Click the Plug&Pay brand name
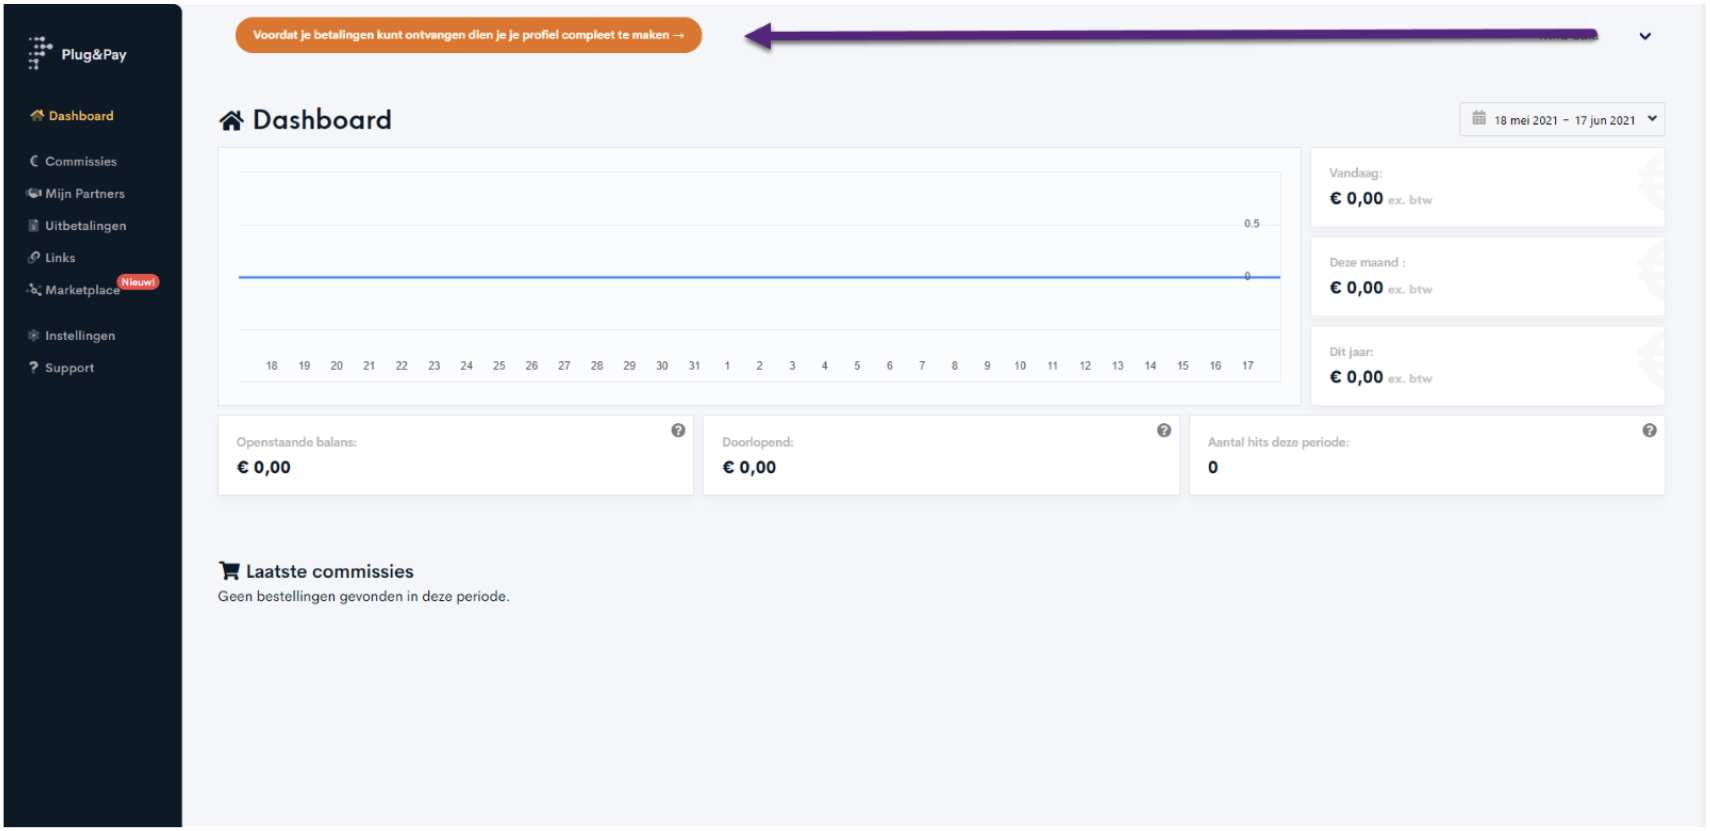 94,54
